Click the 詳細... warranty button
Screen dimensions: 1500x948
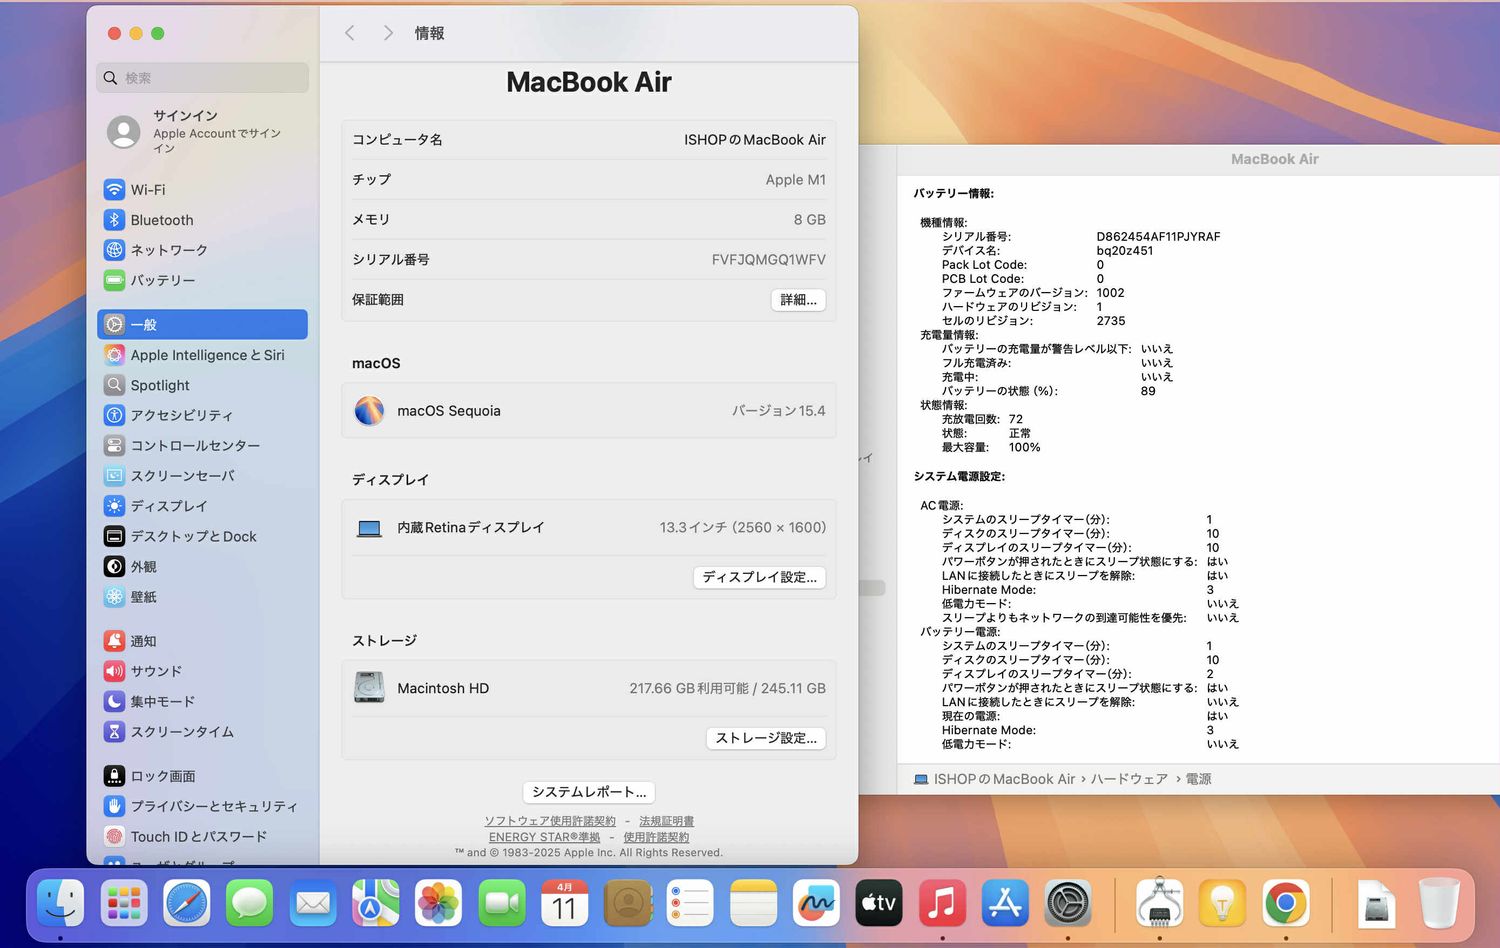coord(798,300)
